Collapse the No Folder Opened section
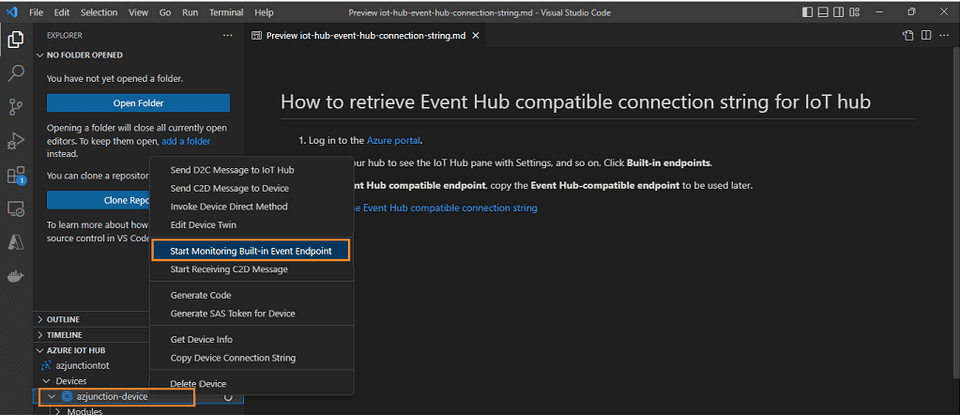960x416 pixels. pos(40,55)
